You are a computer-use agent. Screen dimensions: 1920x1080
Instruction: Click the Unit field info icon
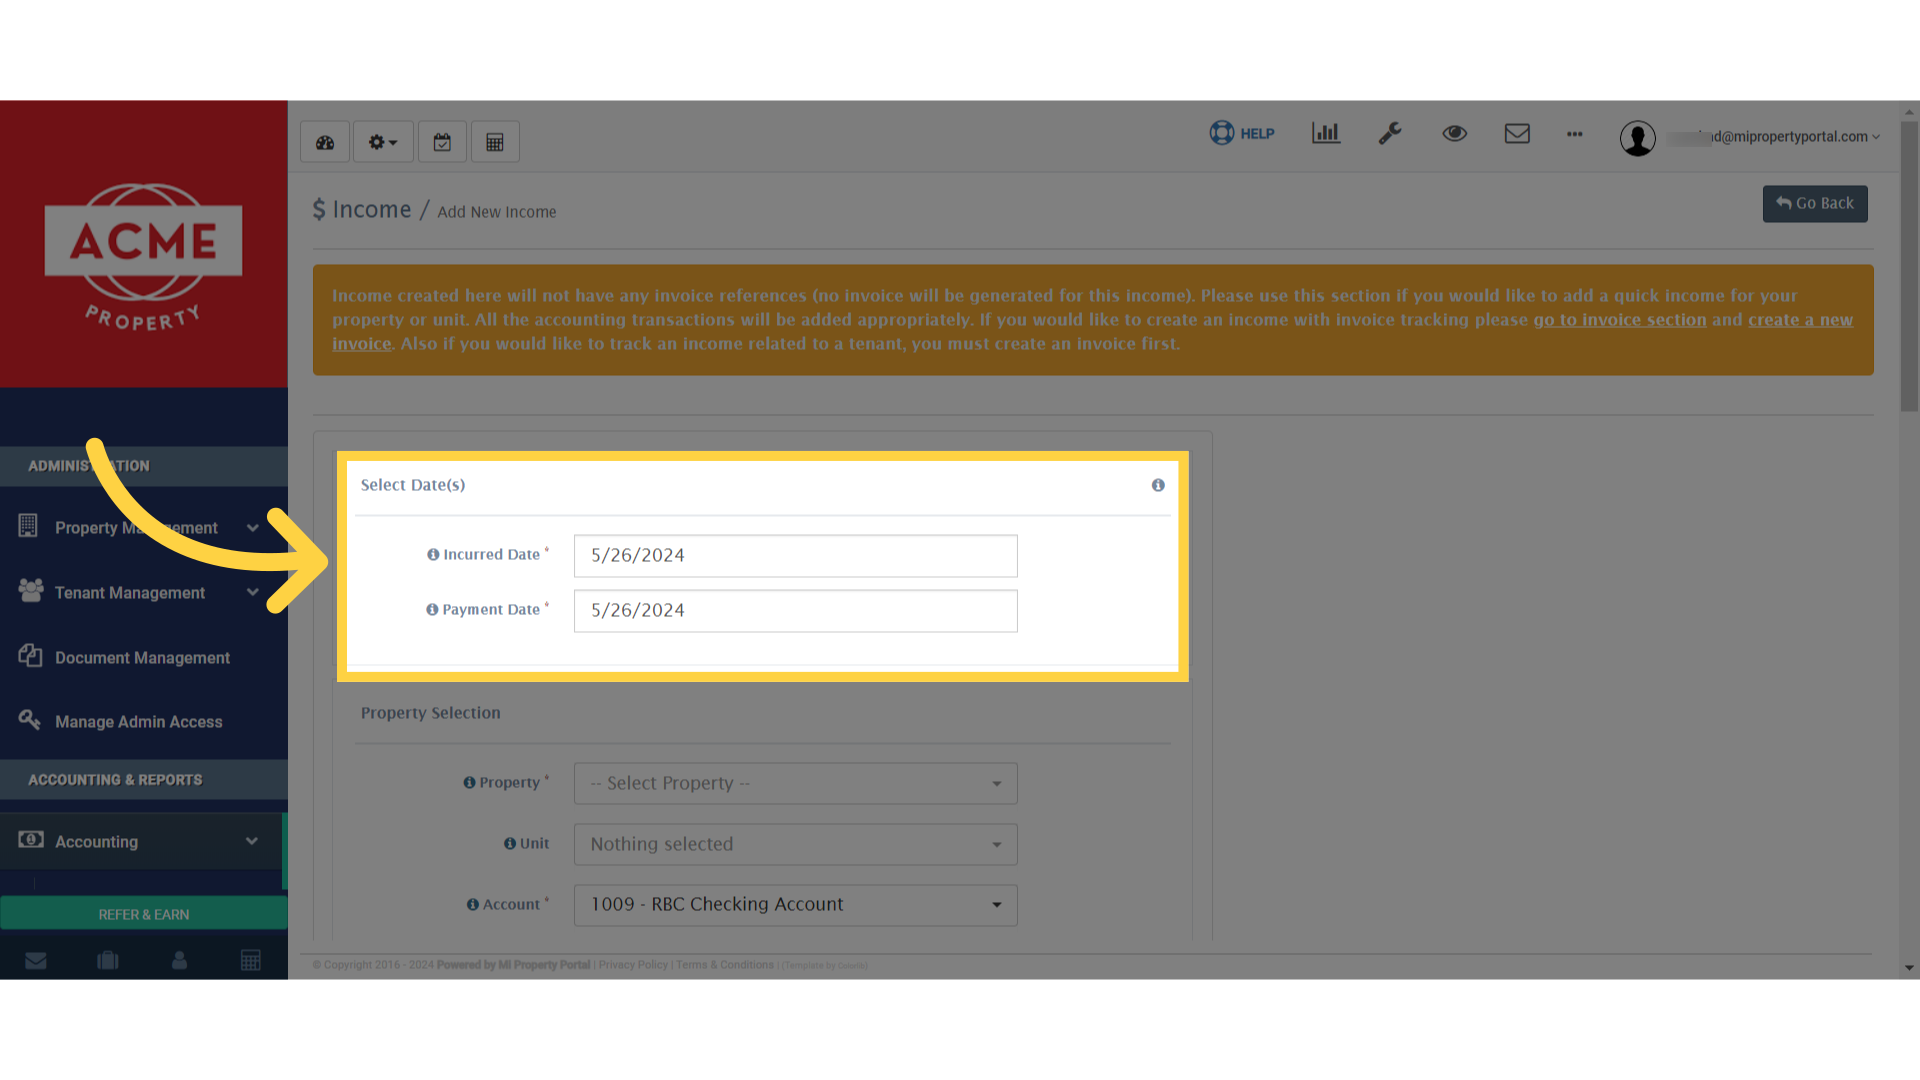pyautogui.click(x=510, y=844)
